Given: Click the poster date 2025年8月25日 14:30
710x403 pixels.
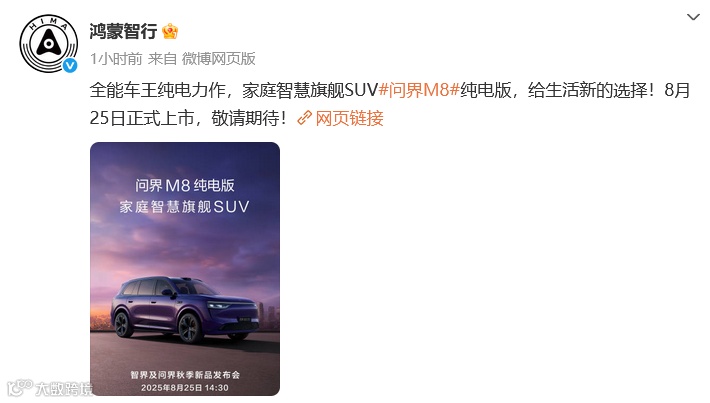Looking at the screenshot, I should click(185, 388).
